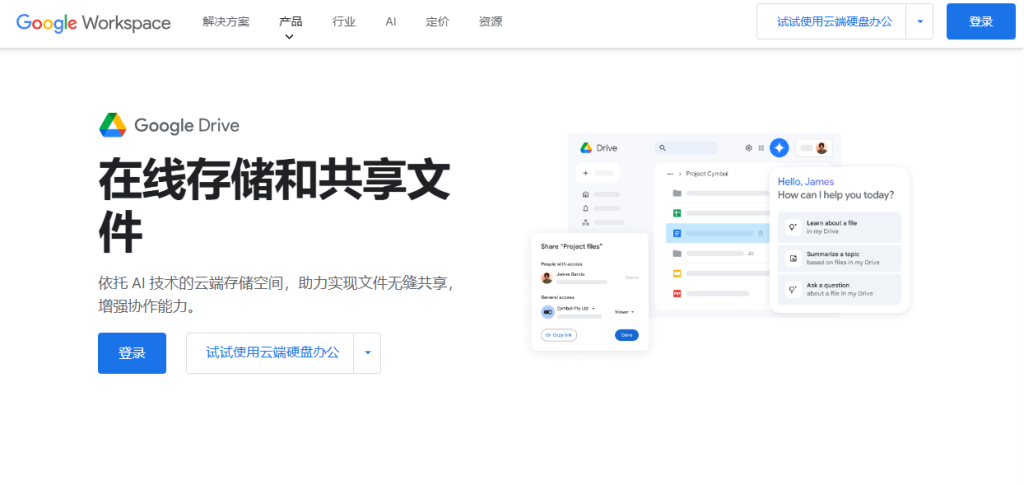1024x485 pixels.
Task: Open header dropdown arrow beside 试试使用云端硬盘办公
Action: click(x=920, y=22)
